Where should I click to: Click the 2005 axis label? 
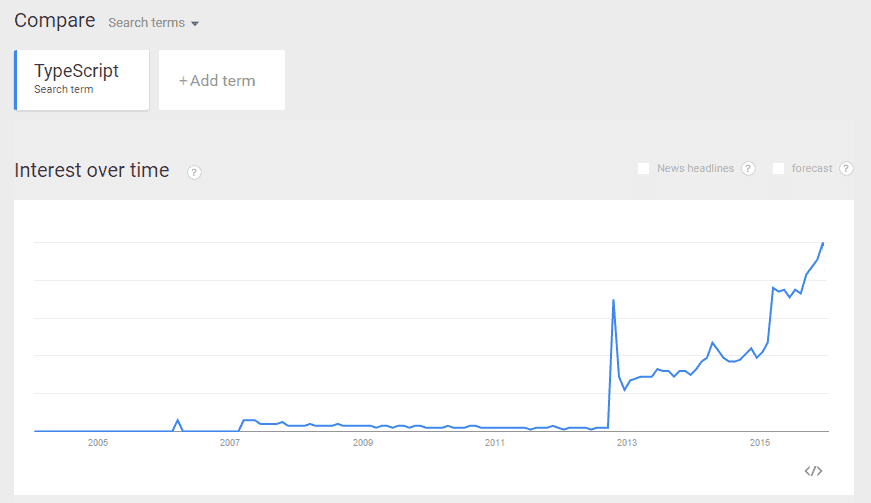(98, 442)
